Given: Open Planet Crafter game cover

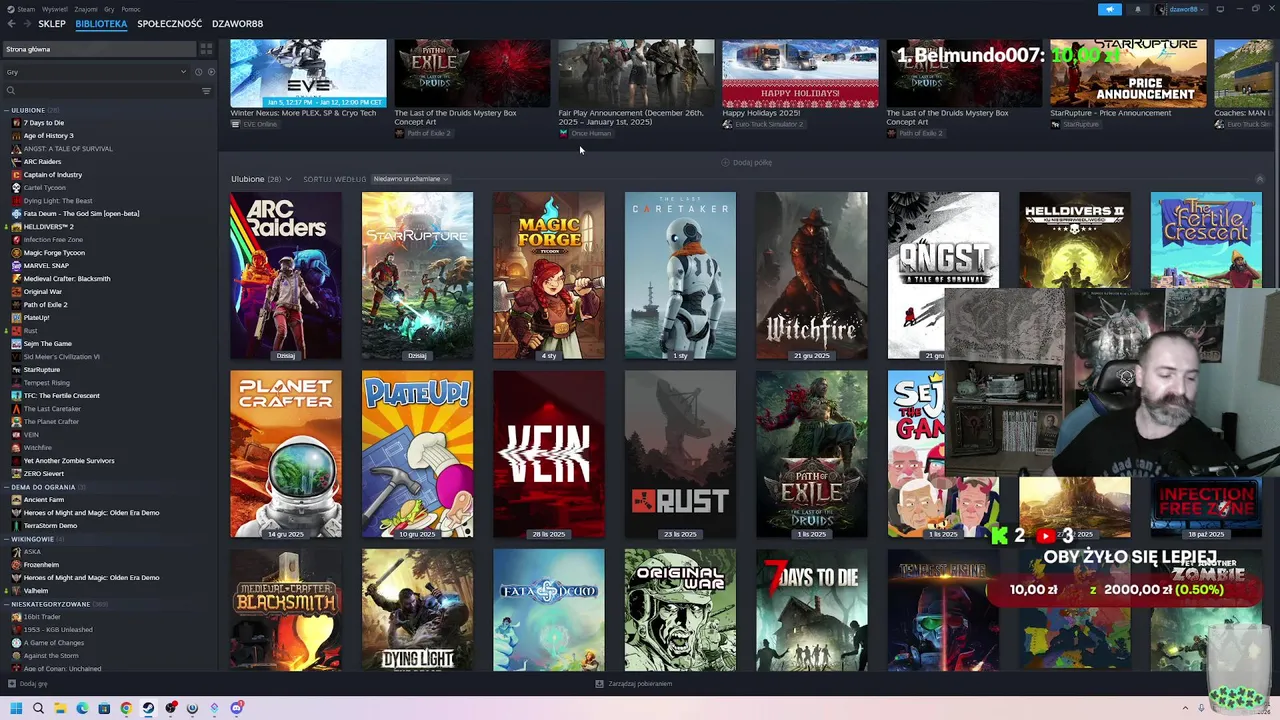Looking at the screenshot, I should point(286,454).
